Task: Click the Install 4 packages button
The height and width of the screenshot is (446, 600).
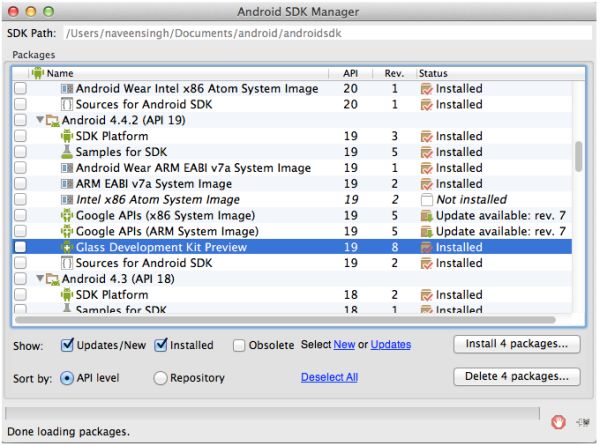Action: [x=517, y=345]
